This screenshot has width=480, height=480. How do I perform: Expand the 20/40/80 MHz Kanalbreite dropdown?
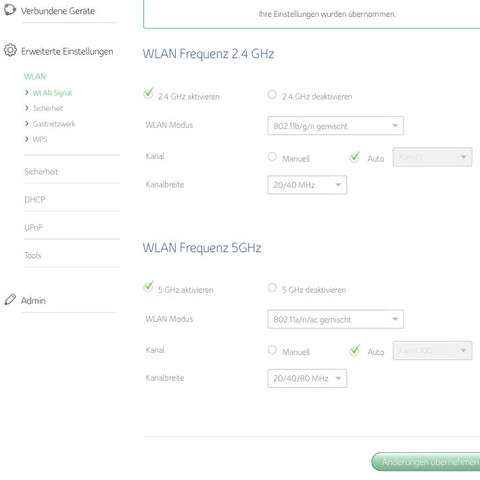click(307, 378)
